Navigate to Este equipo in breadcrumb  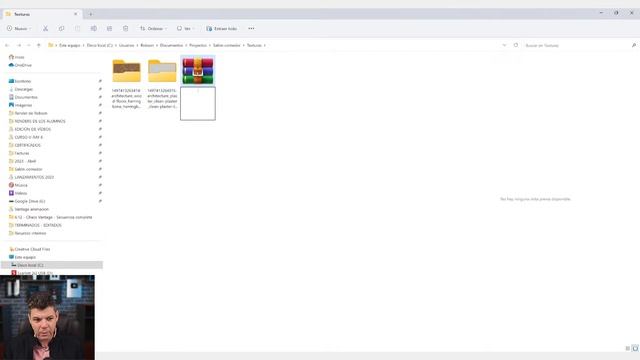coord(70,45)
